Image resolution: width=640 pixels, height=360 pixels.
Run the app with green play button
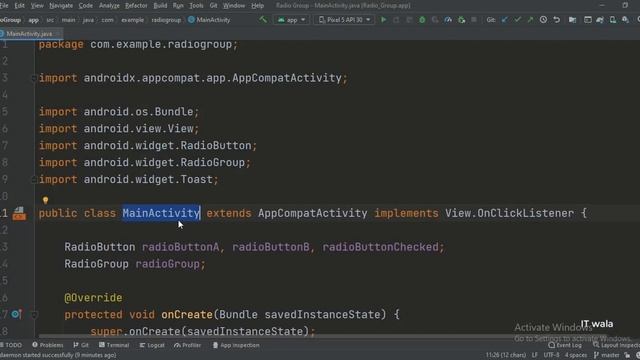tap(383, 20)
